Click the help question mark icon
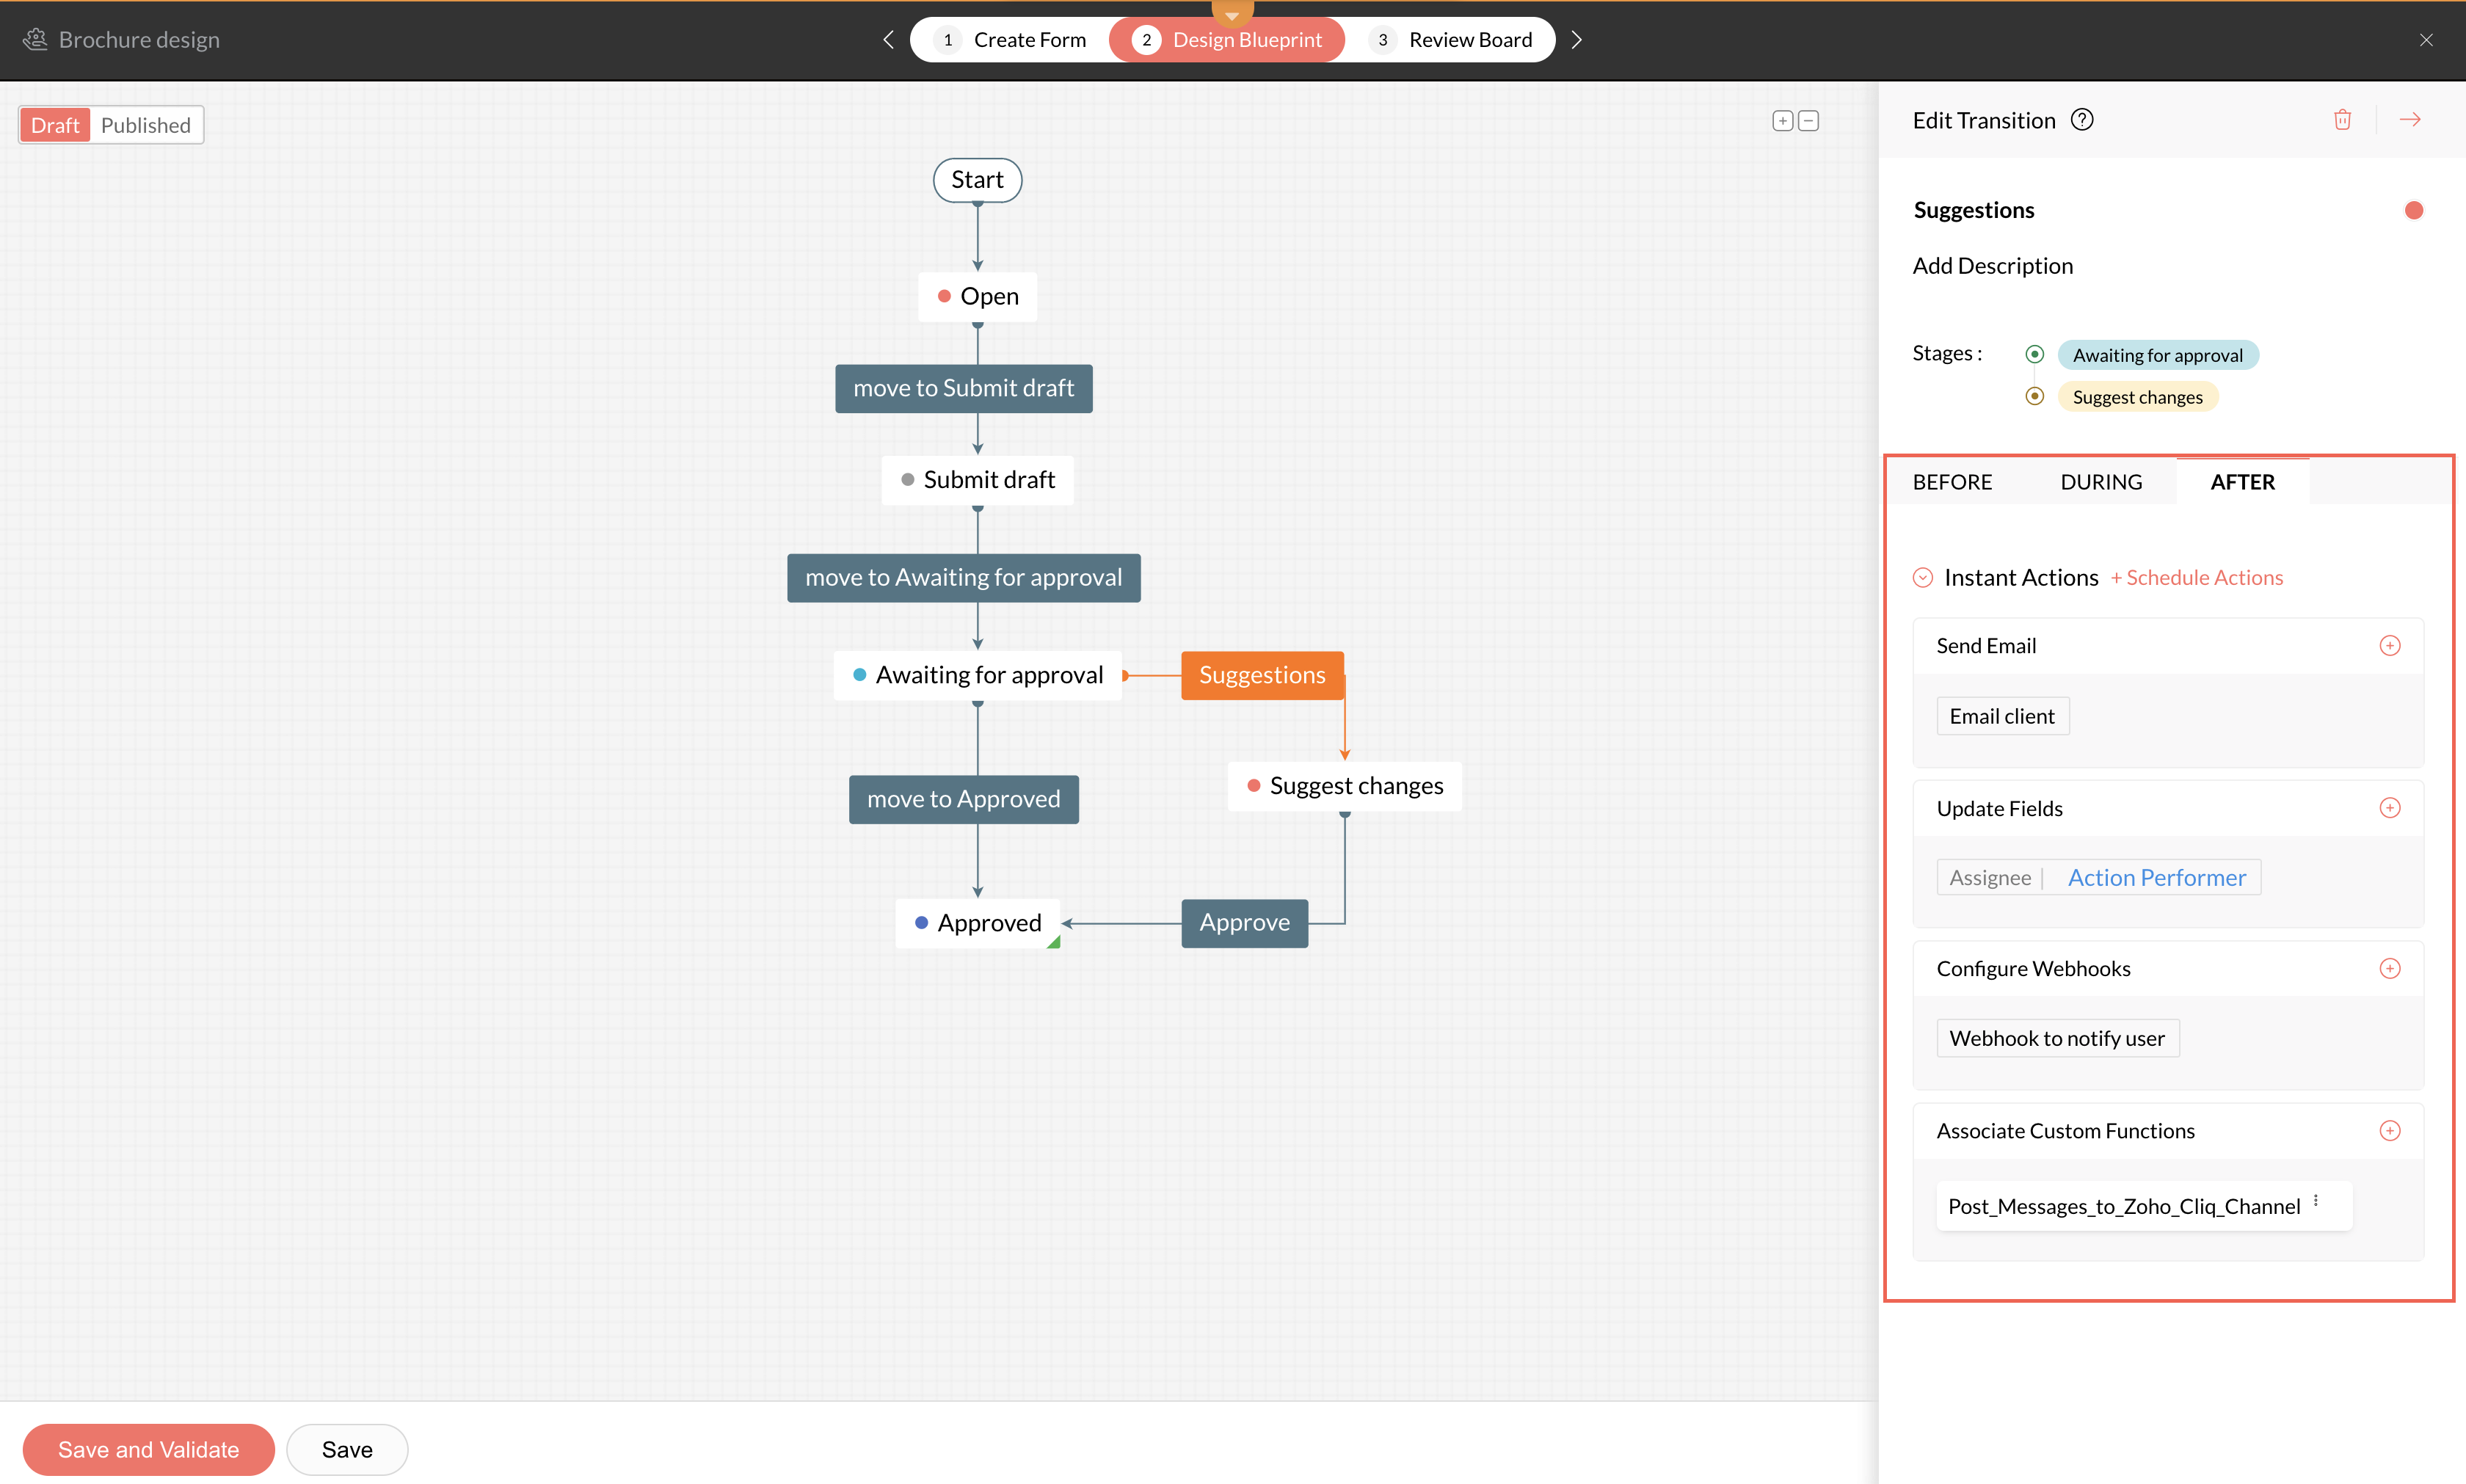 pyautogui.click(x=2082, y=120)
